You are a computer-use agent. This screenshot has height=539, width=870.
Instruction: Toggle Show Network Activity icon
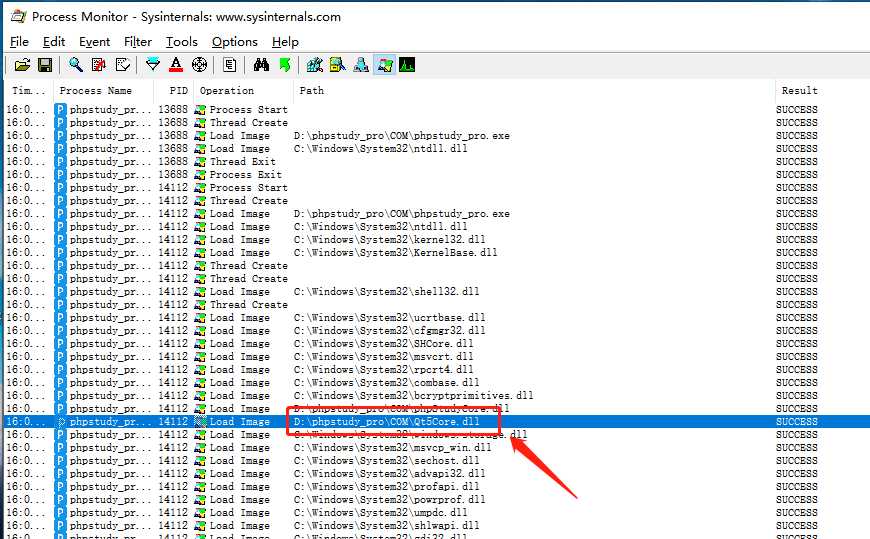361,66
